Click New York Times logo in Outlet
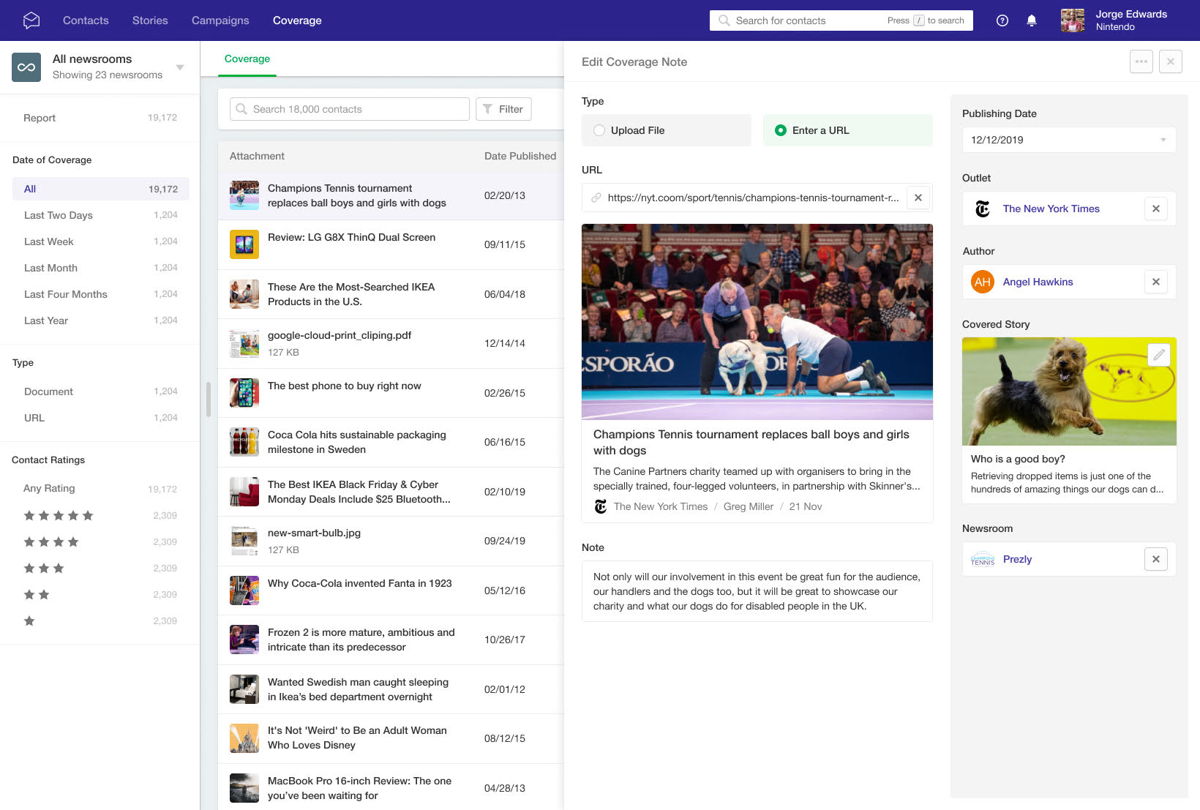The height and width of the screenshot is (810, 1200). 982,209
